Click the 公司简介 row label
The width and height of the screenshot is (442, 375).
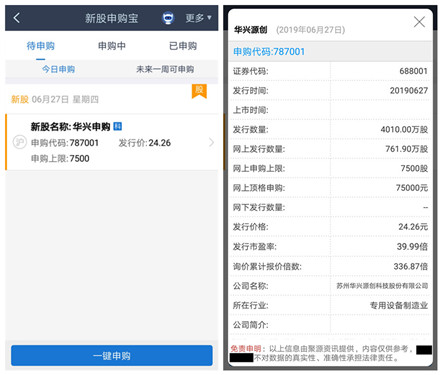250,325
